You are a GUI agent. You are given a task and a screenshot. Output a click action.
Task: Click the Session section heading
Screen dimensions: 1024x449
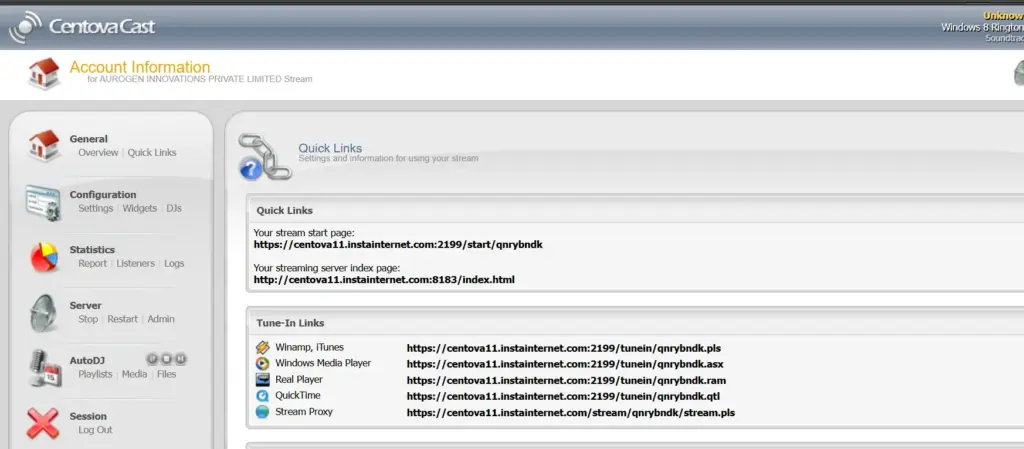[88, 416]
